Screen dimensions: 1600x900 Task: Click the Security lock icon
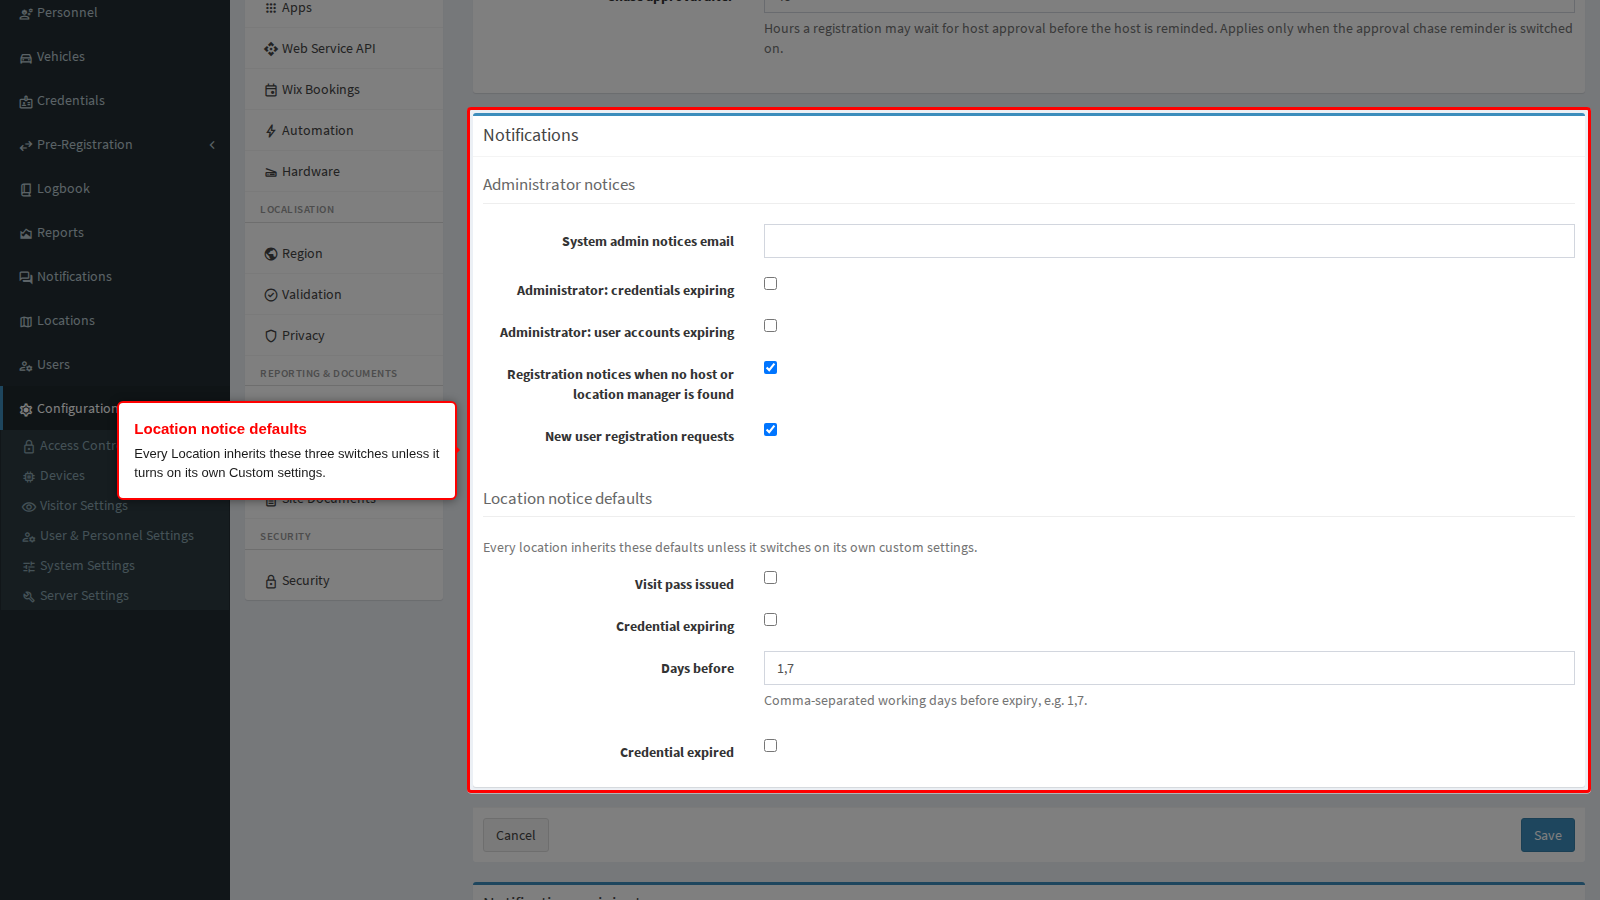point(271,582)
